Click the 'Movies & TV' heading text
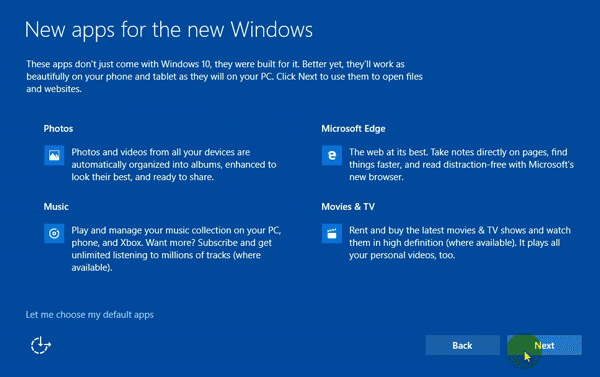The width and height of the screenshot is (600, 377). [348, 207]
